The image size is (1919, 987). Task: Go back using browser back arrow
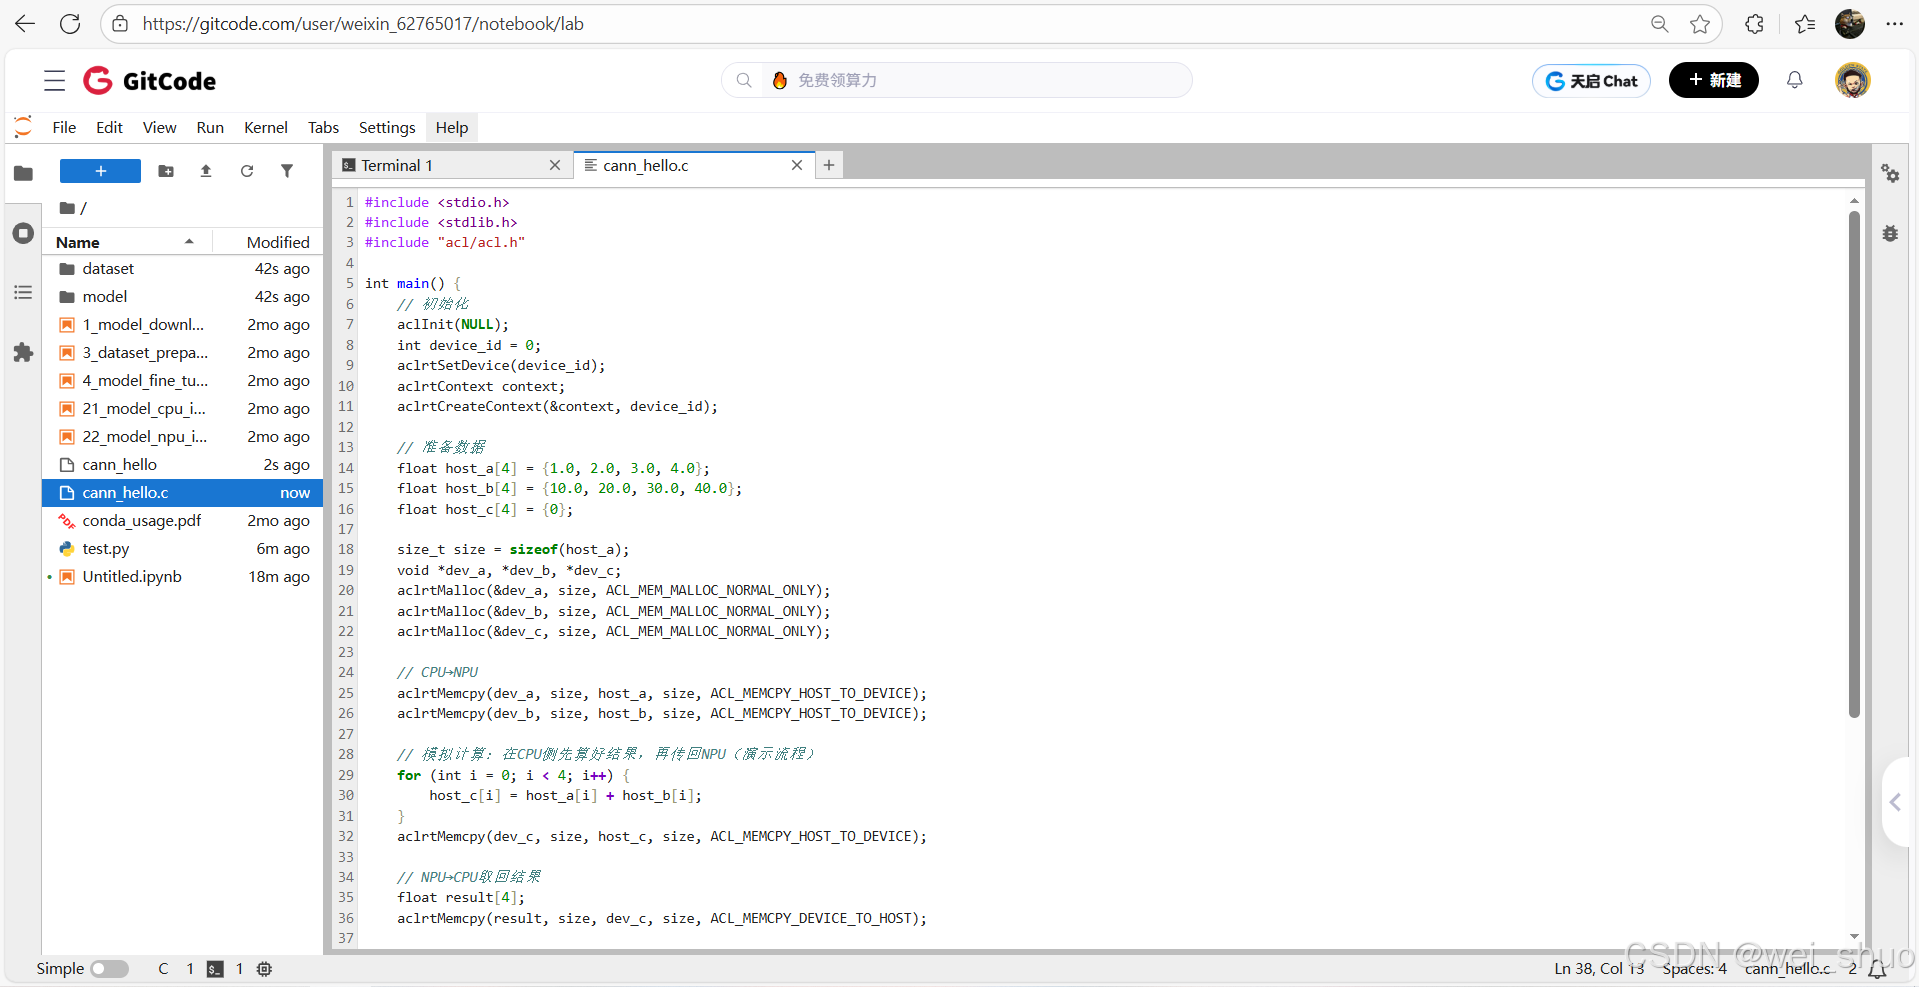click(x=25, y=24)
